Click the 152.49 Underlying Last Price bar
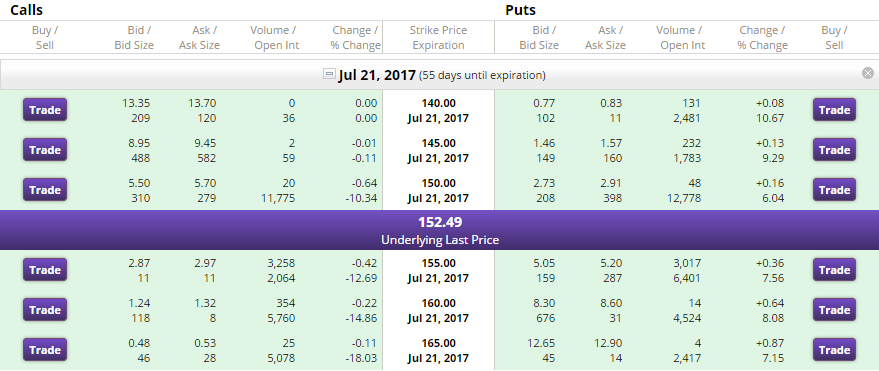 click(440, 230)
